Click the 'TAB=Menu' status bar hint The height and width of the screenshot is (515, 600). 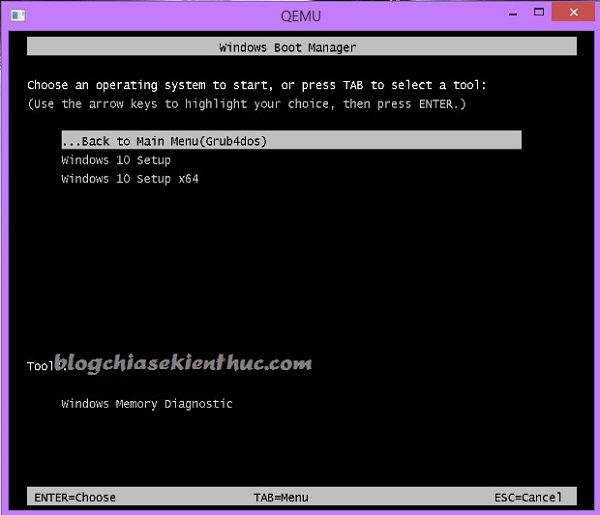[x=281, y=497]
